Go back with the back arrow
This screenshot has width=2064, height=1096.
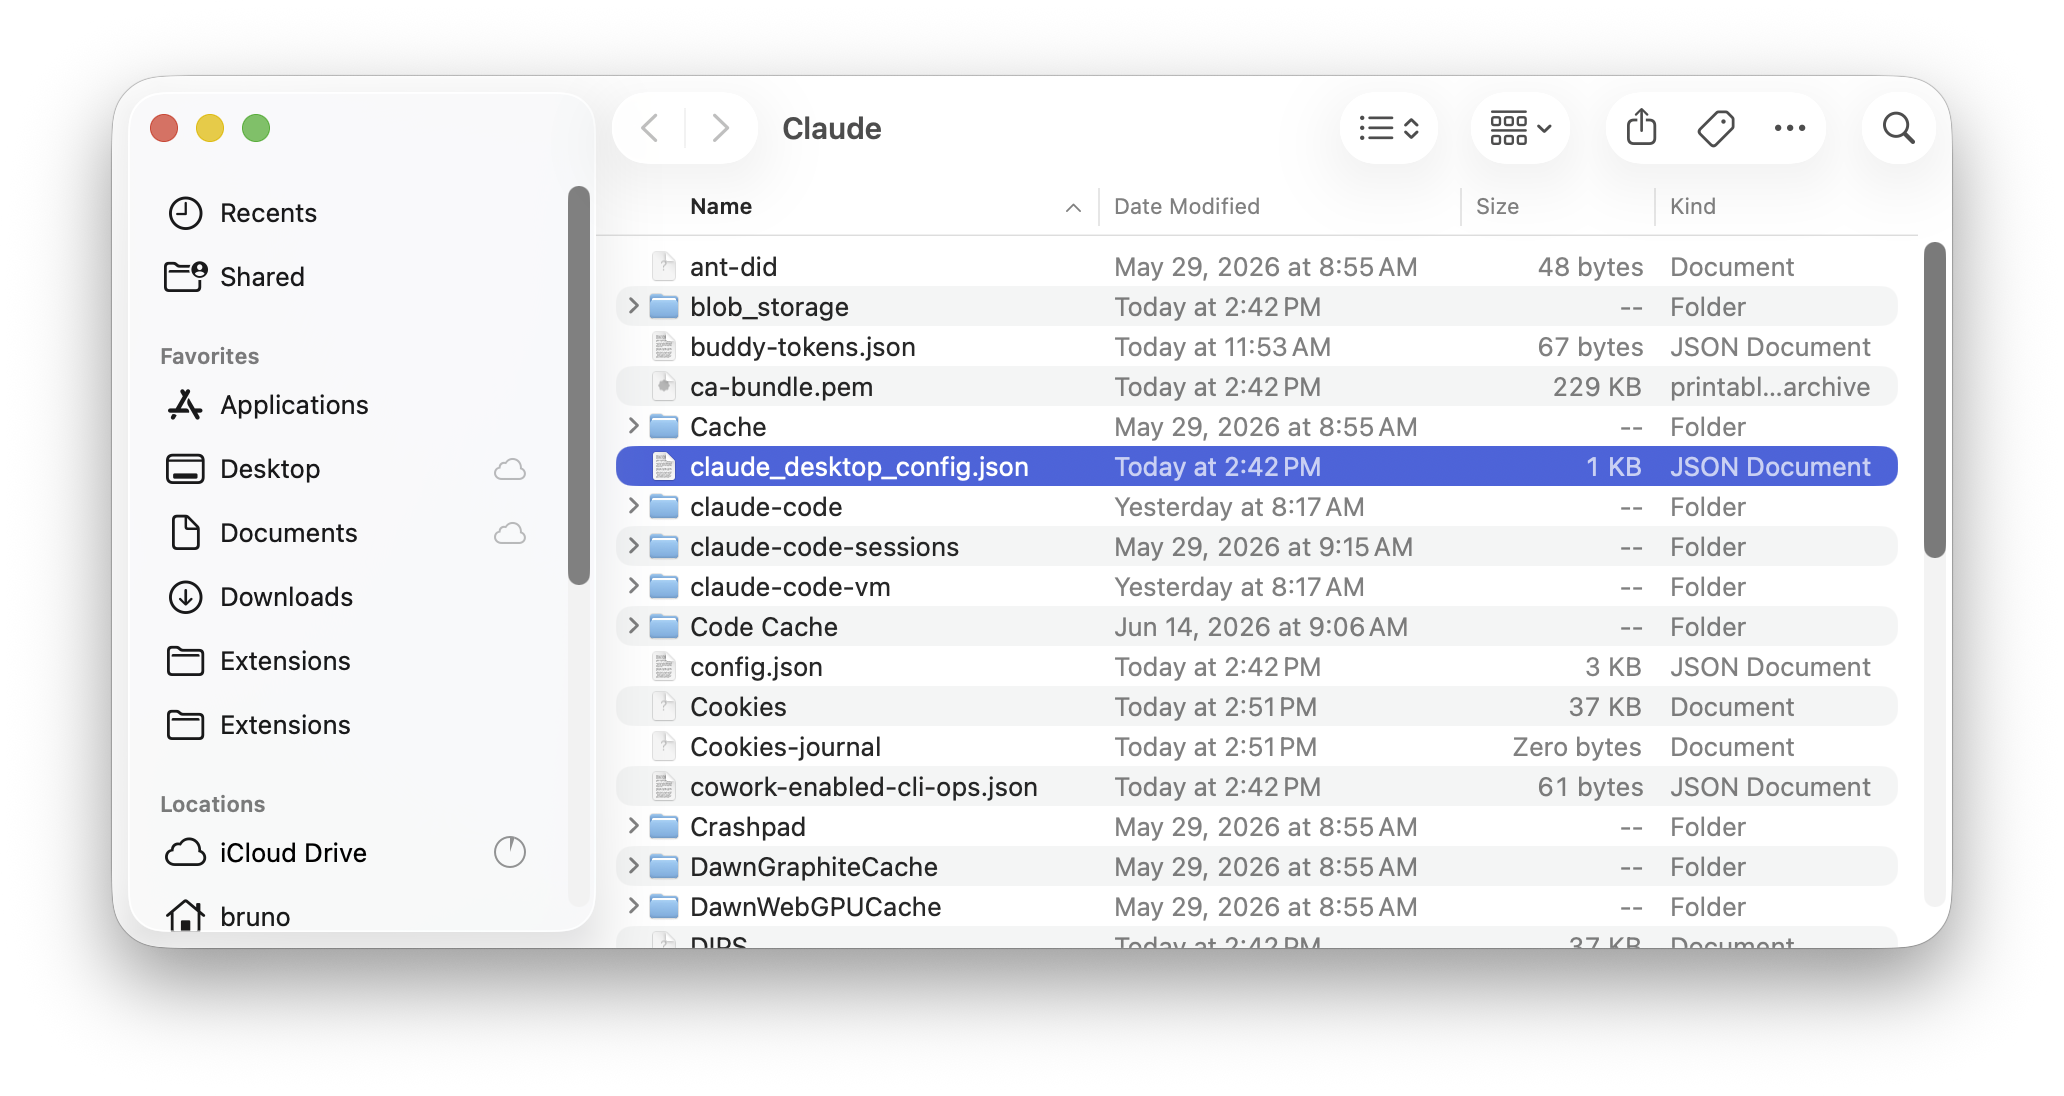coord(650,128)
